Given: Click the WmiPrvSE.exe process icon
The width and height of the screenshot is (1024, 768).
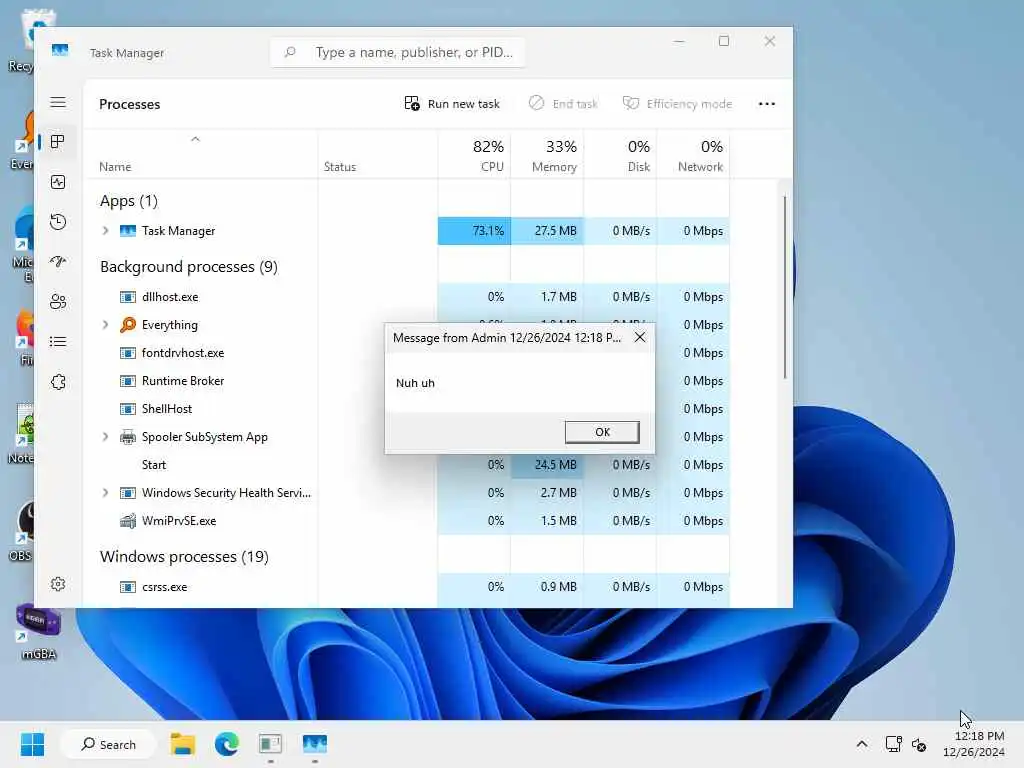Looking at the screenshot, I should click(x=128, y=521).
